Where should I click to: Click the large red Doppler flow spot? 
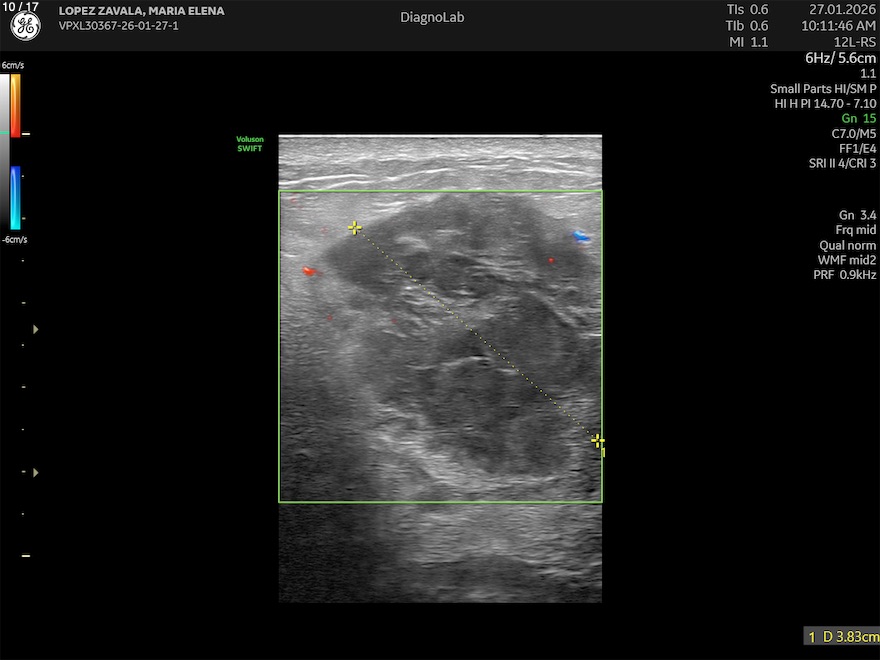click(310, 271)
